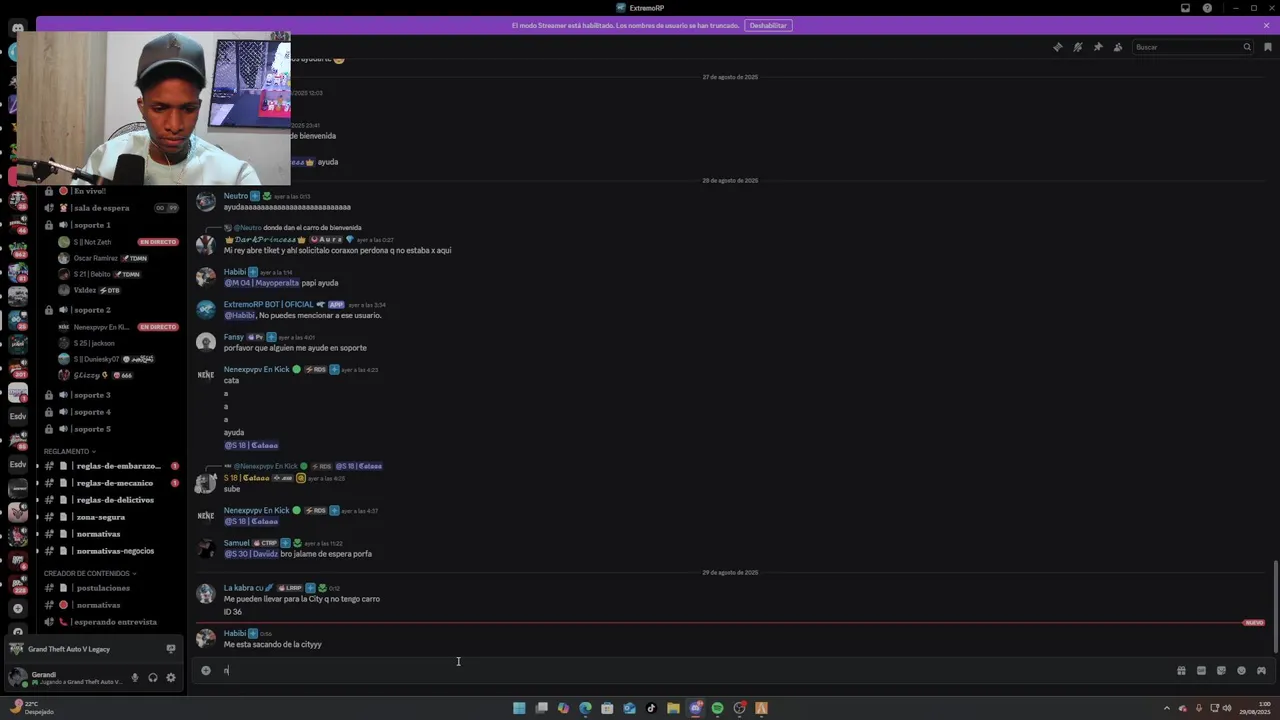
Task: Click EN DIRECTO badge next to Nenexpvpv
Action: coord(158,327)
